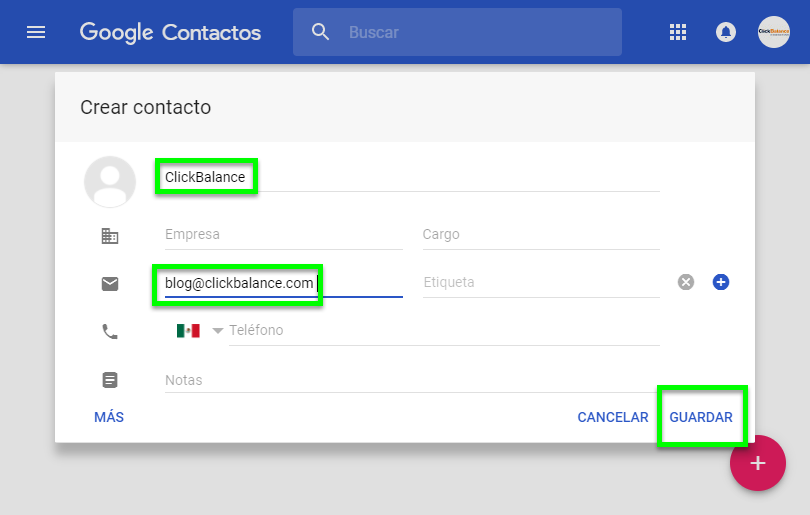Viewport: 810px width, 515px height.
Task: Remove the email entry with X icon
Action: 686,282
